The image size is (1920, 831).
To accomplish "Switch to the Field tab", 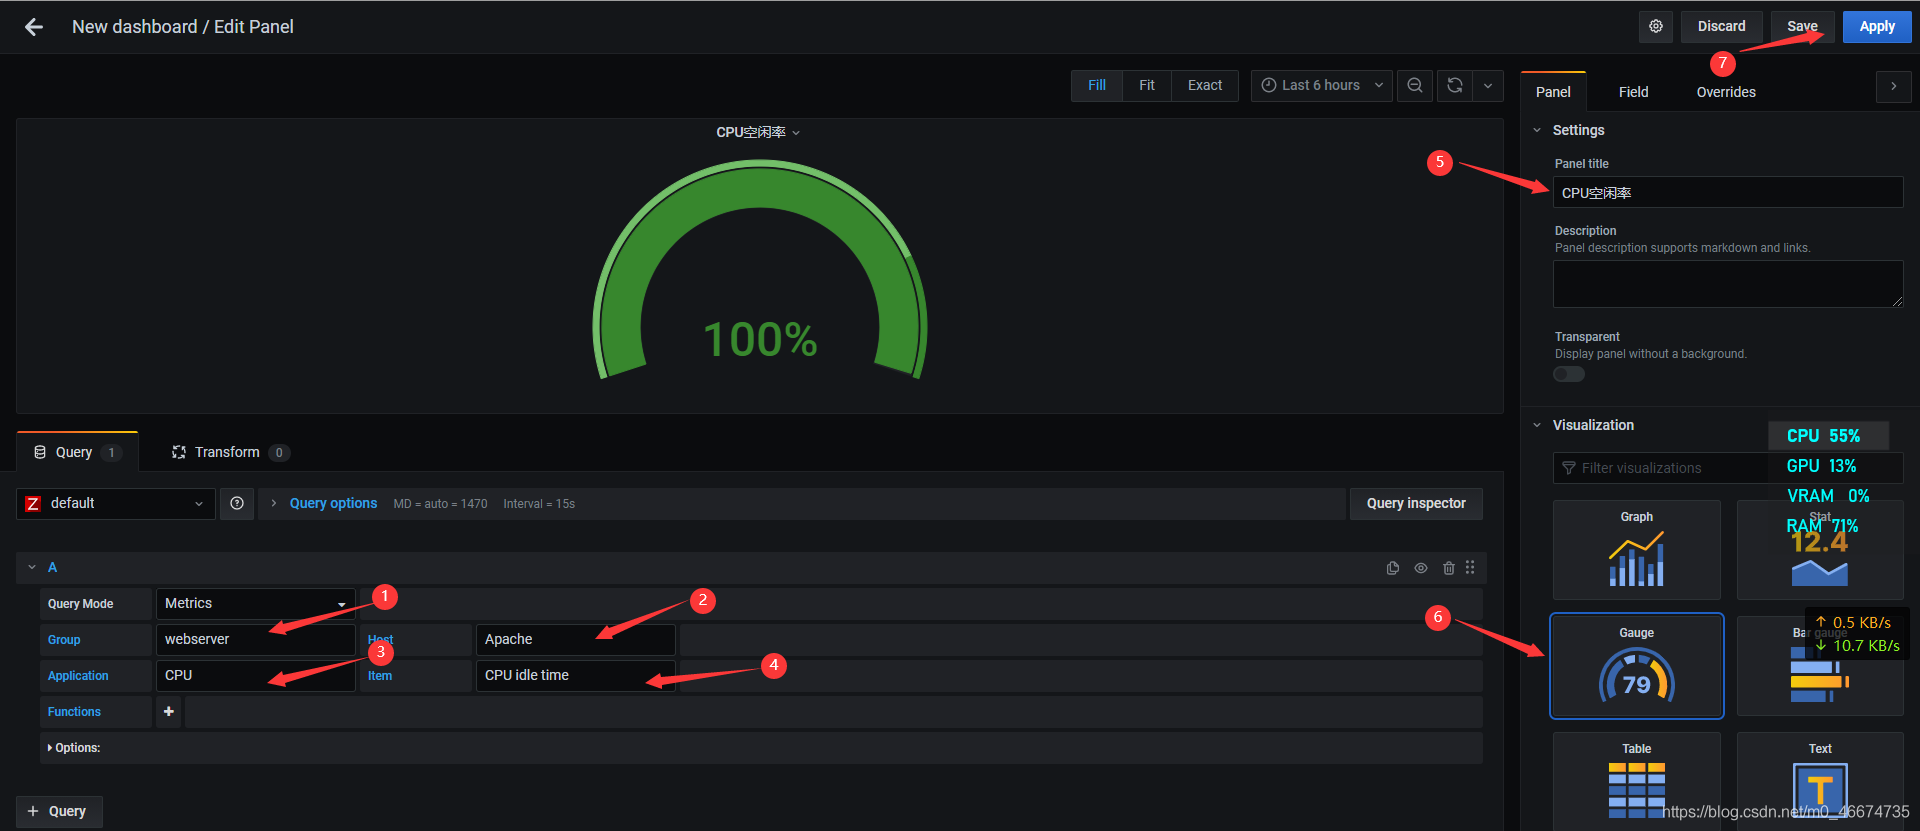I will [1633, 92].
